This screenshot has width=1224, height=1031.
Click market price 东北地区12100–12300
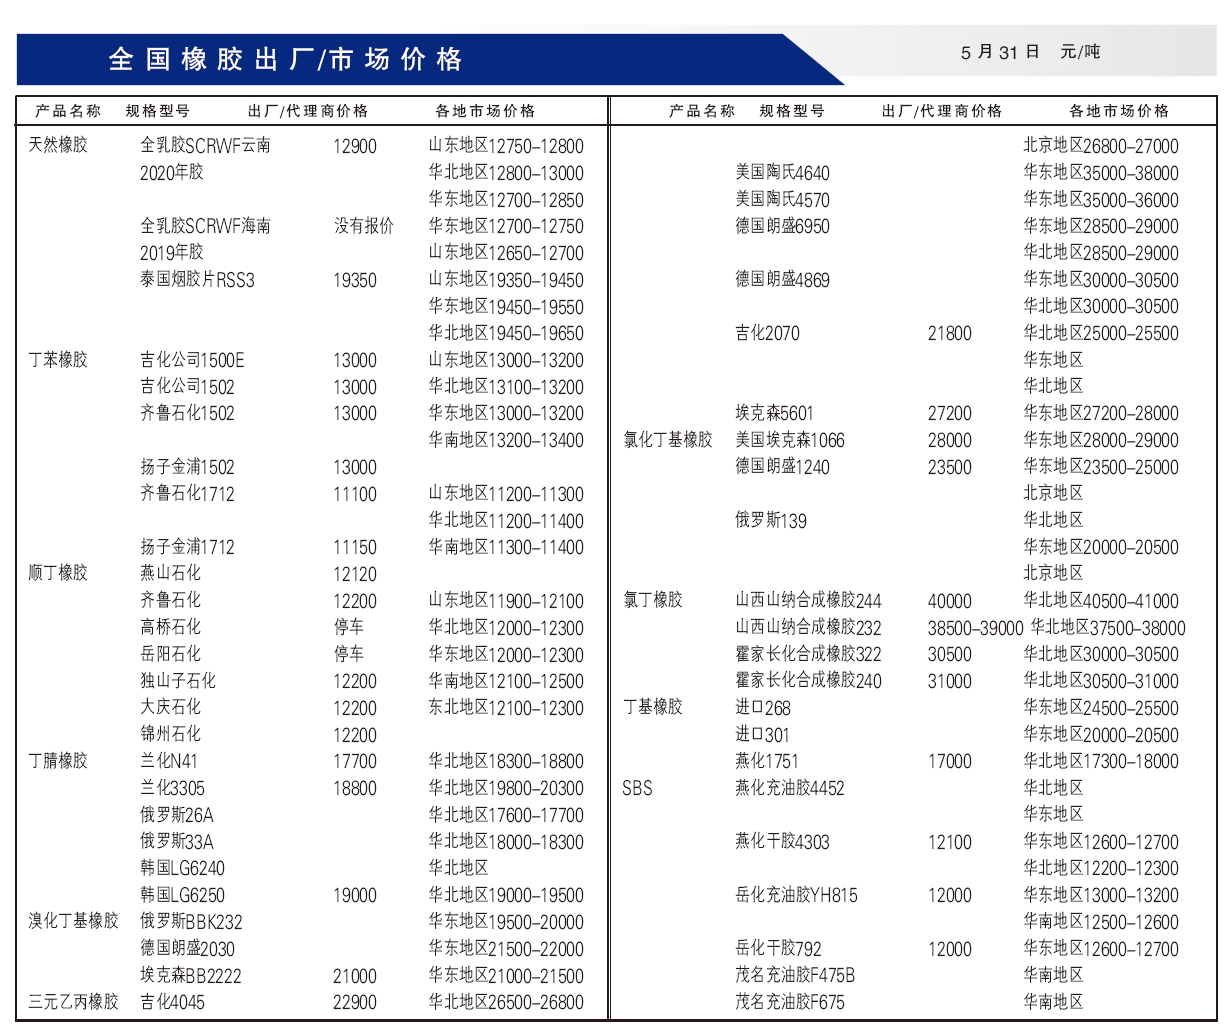pos(506,708)
